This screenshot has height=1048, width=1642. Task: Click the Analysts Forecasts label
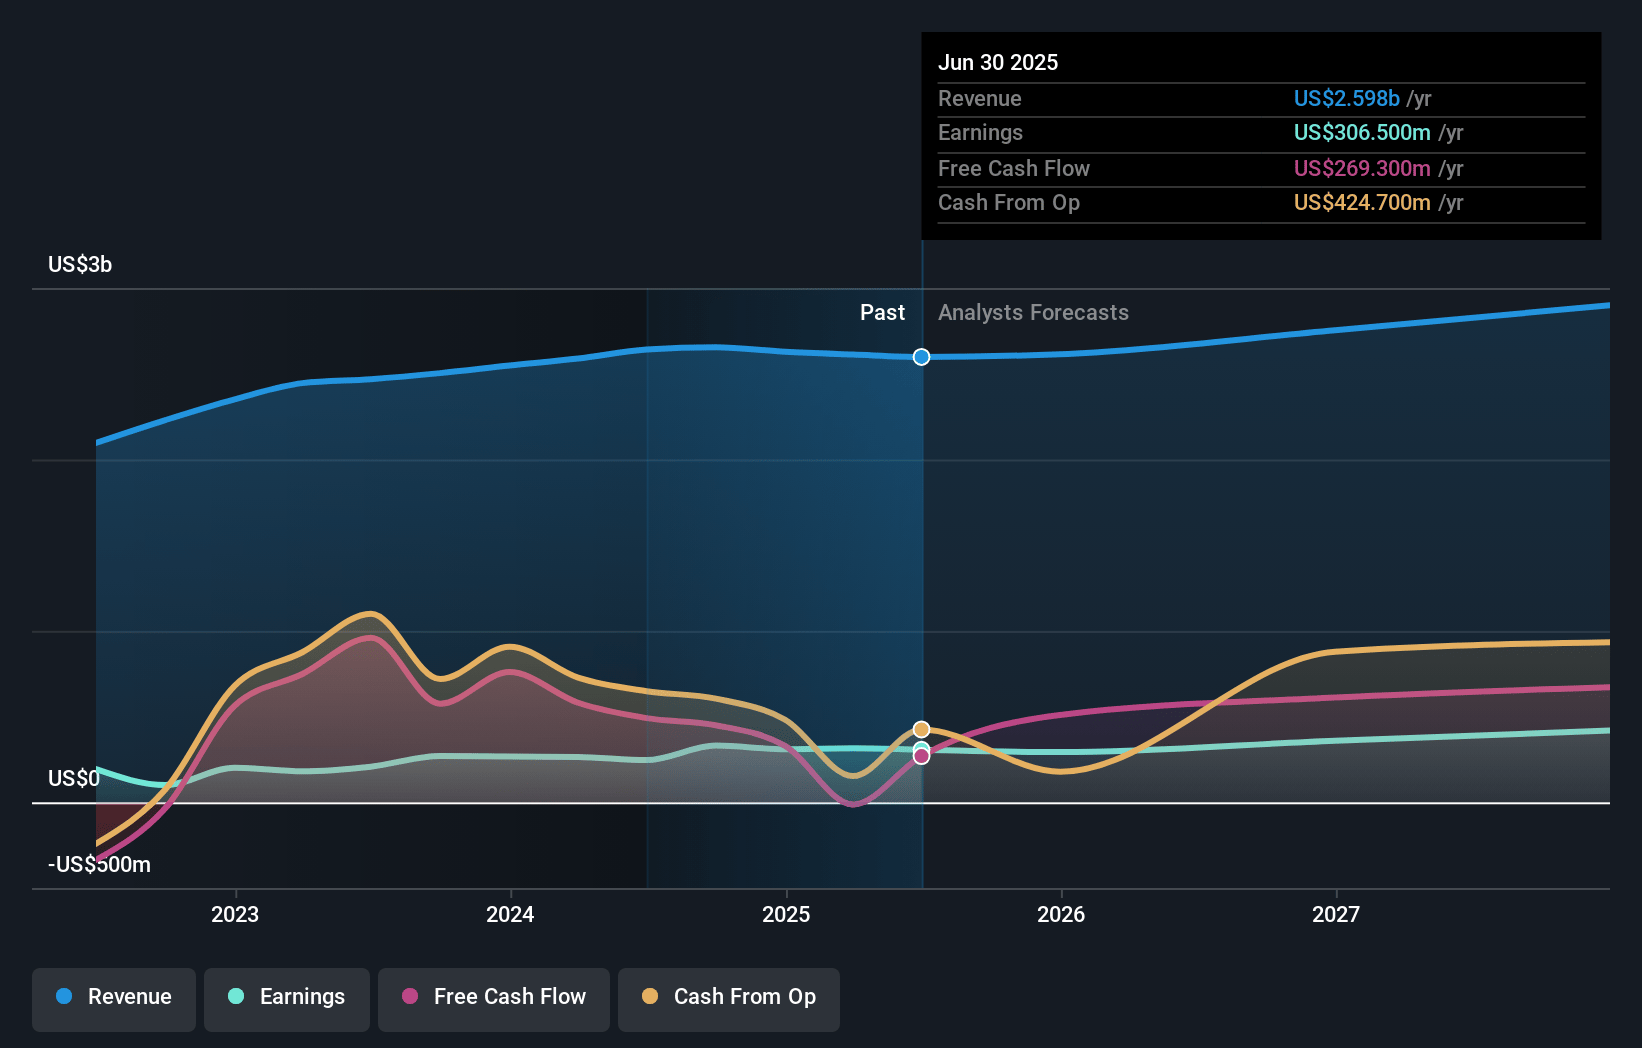click(x=1033, y=312)
